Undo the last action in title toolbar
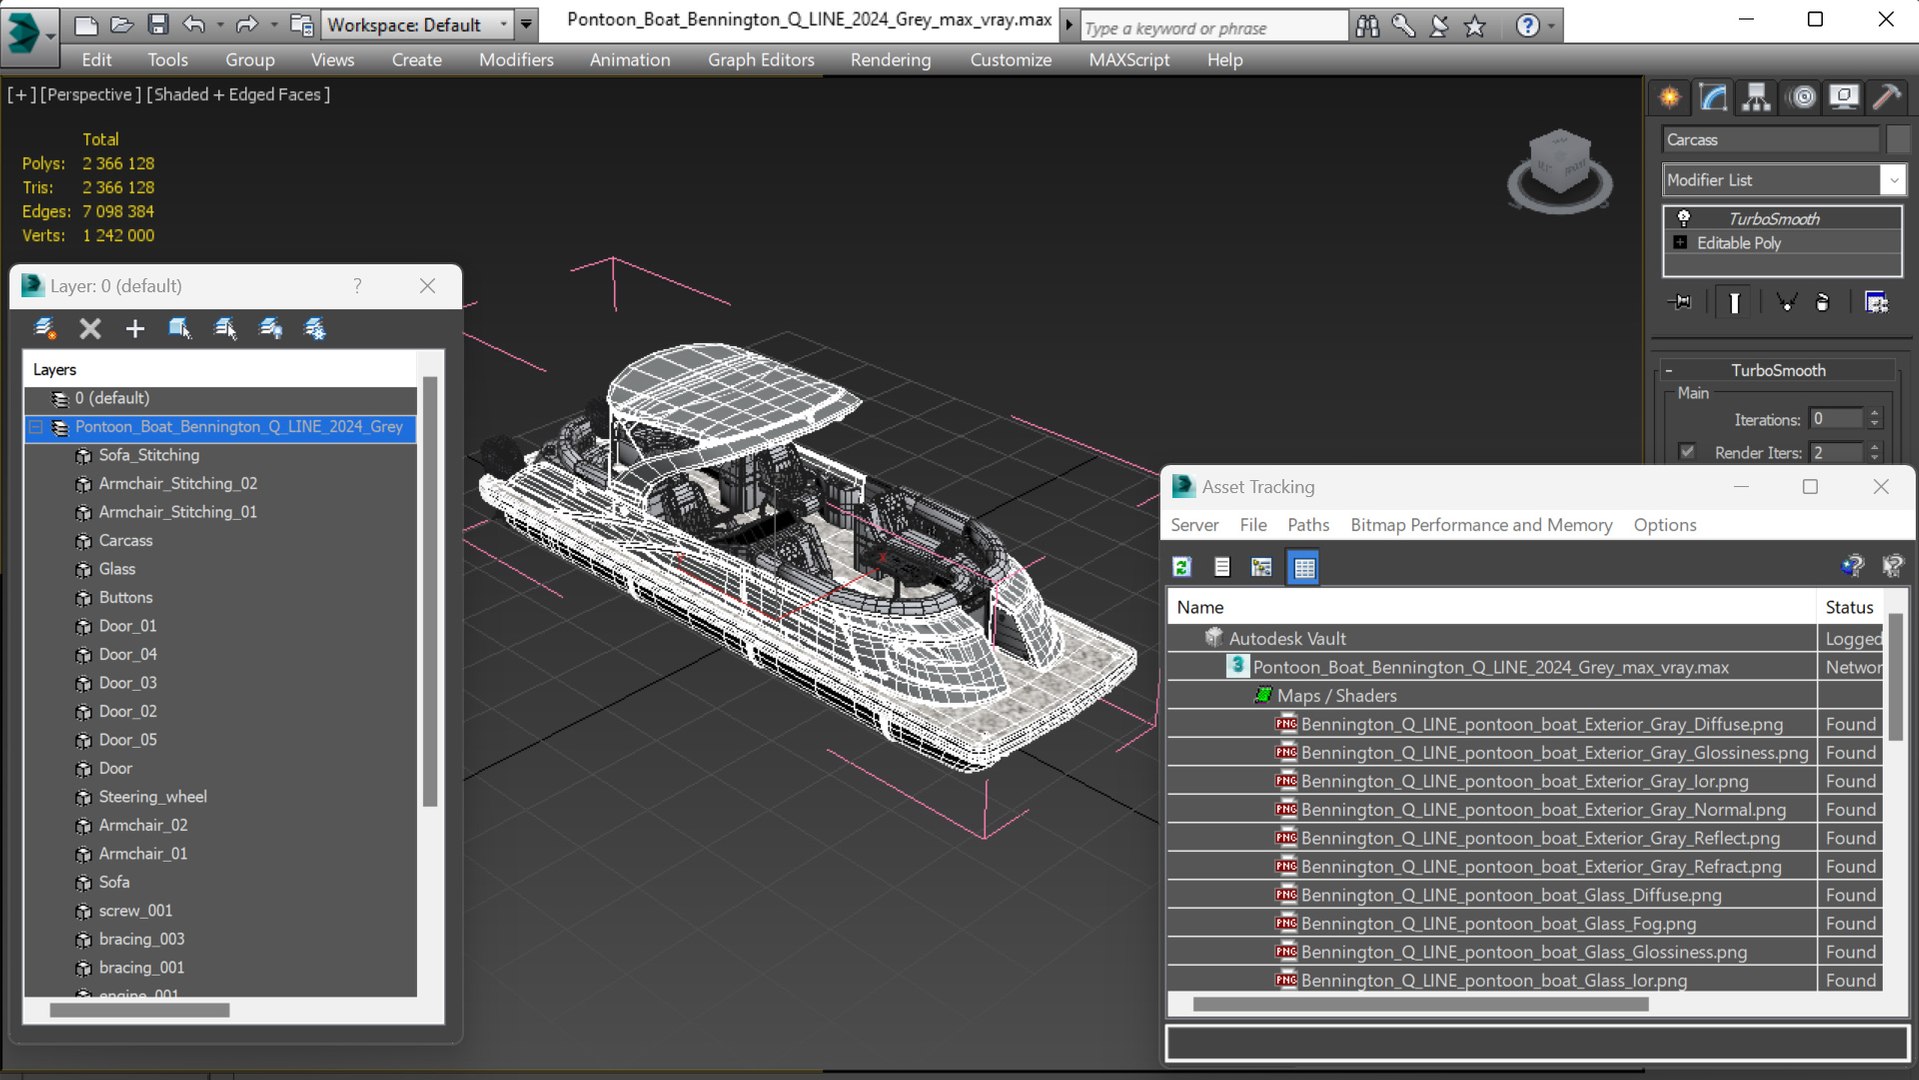Viewport: 1919px width, 1080px height. click(194, 24)
